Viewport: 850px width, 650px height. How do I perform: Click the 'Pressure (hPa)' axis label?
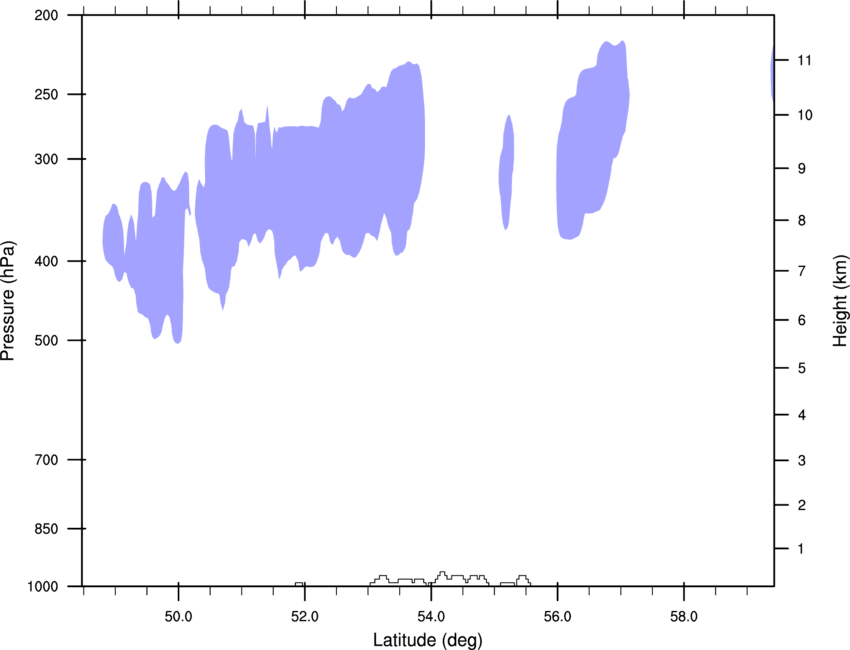pyautogui.click(x=8, y=301)
